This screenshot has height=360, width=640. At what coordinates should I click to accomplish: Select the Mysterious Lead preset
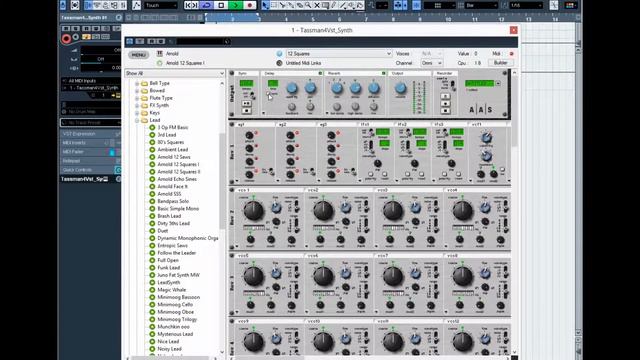point(175,334)
